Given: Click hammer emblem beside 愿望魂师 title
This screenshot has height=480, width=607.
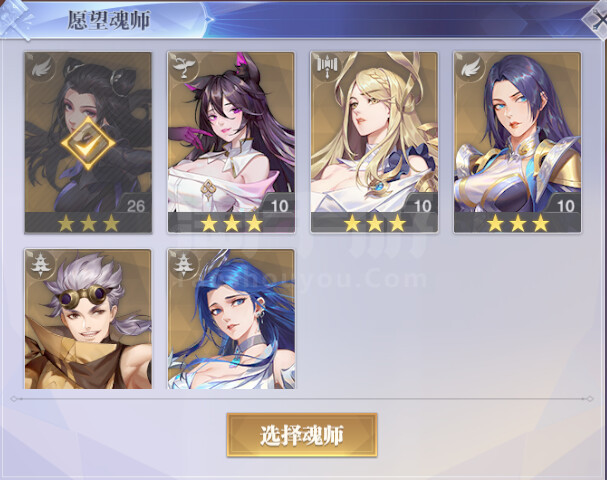Looking at the screenshot, I should tap(15, 19).
